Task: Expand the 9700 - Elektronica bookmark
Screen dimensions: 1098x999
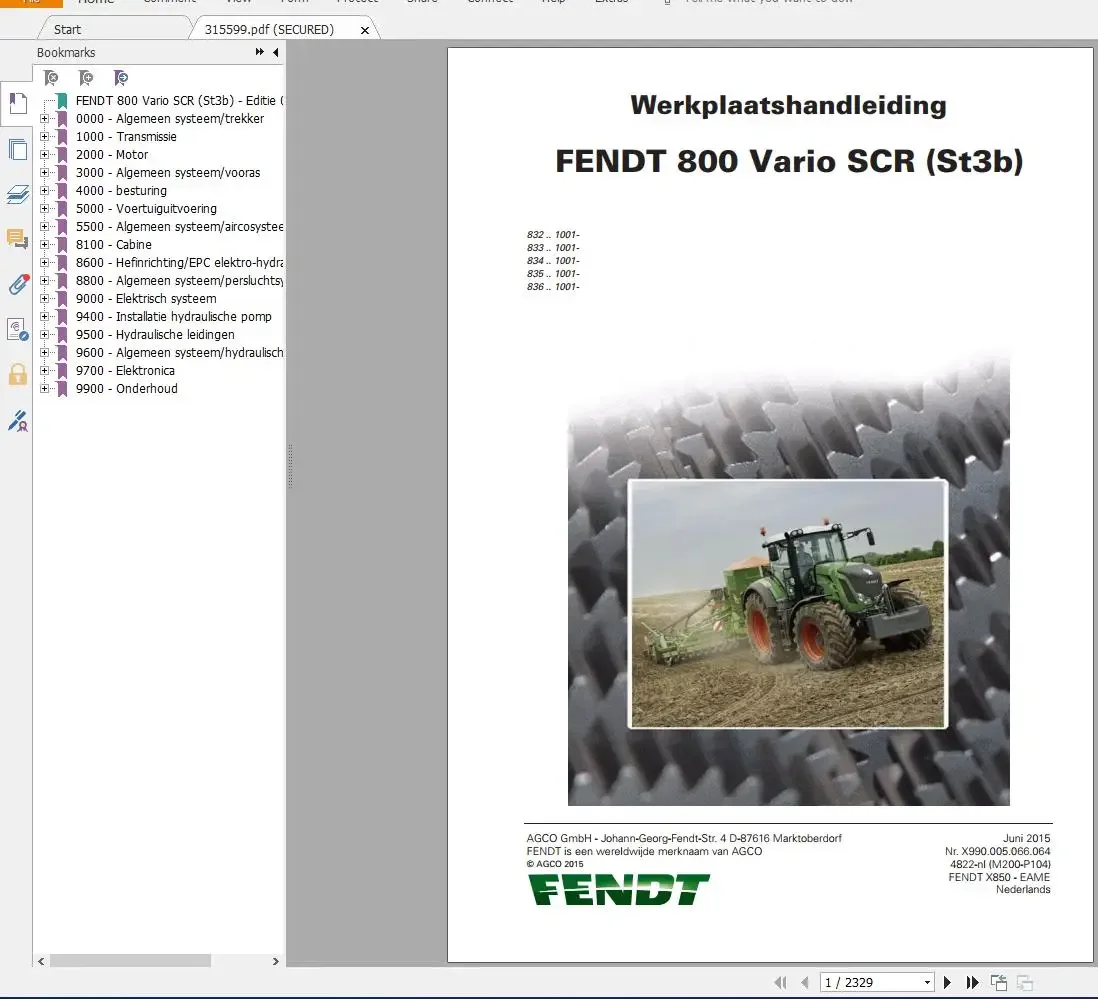Action: tap(45, 370)
